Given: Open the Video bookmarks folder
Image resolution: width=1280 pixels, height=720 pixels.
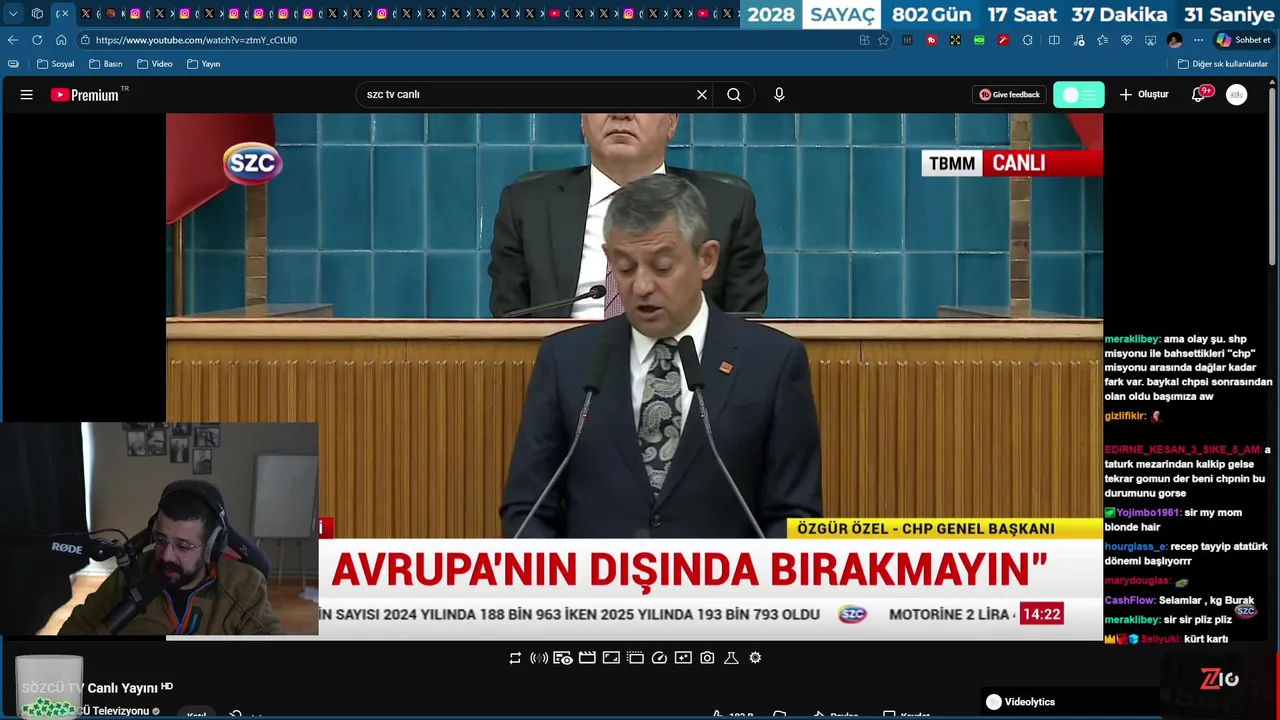Looking at the screenshot, I should [x=155, y=64].
